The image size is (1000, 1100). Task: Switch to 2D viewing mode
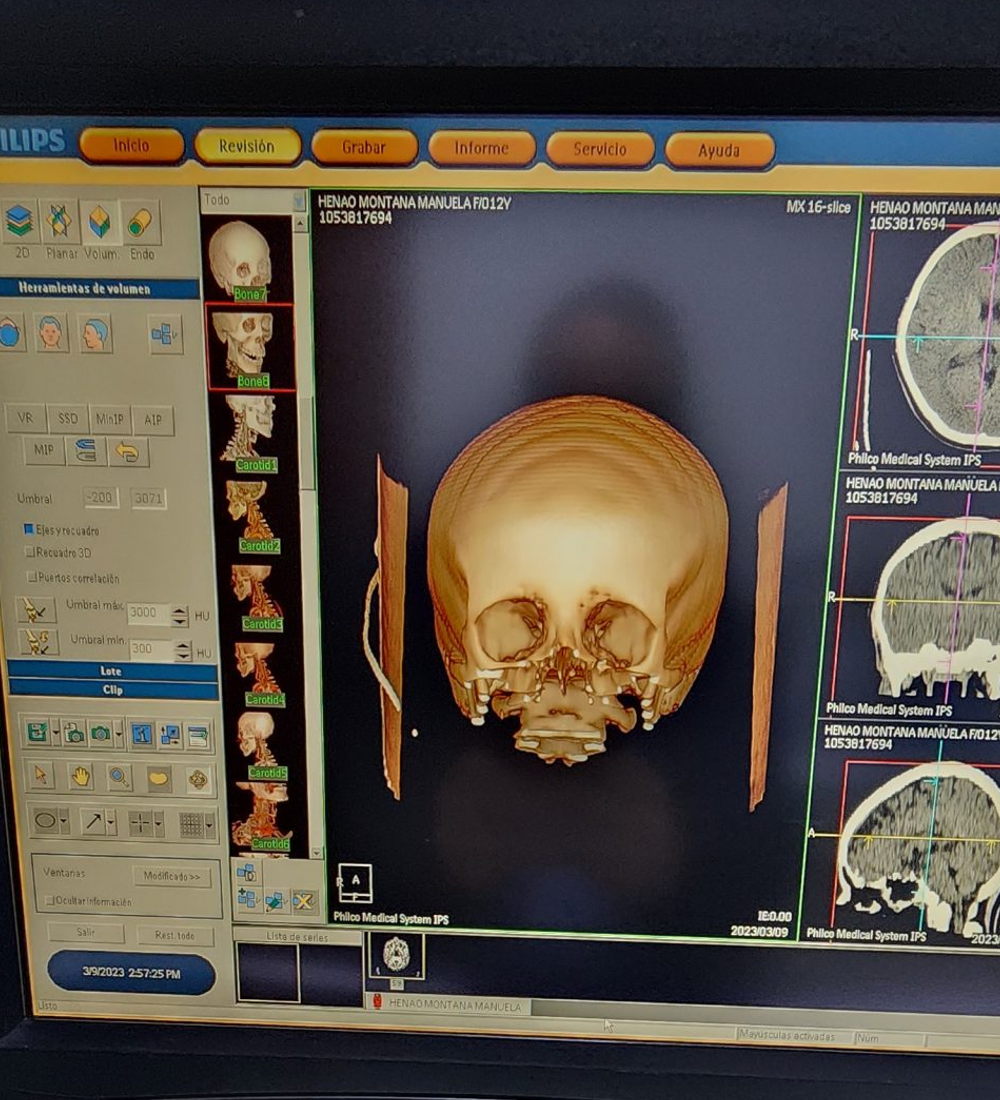coord(20,222)
